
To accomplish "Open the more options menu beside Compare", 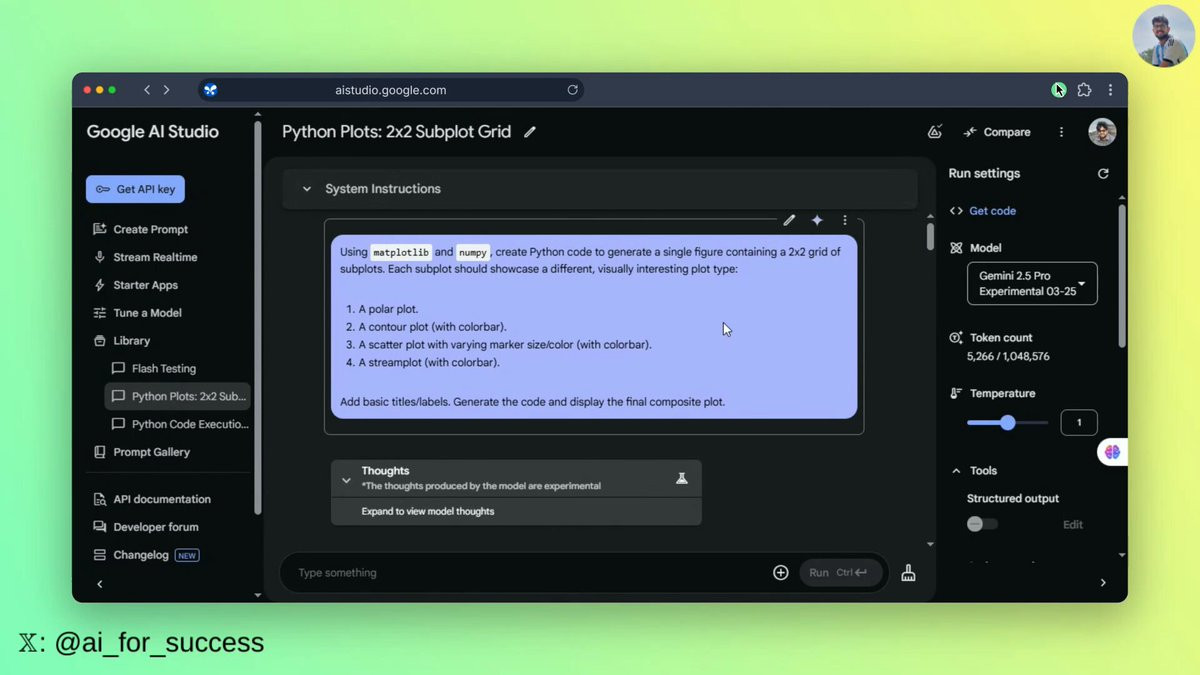I will coord(1061,132).
